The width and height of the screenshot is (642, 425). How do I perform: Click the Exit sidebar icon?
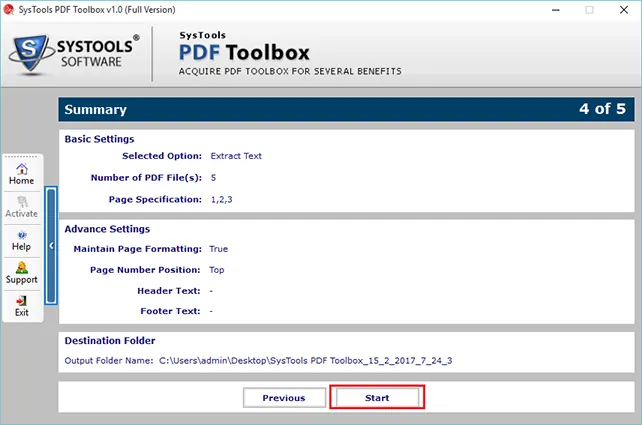(x=22, y=306)
